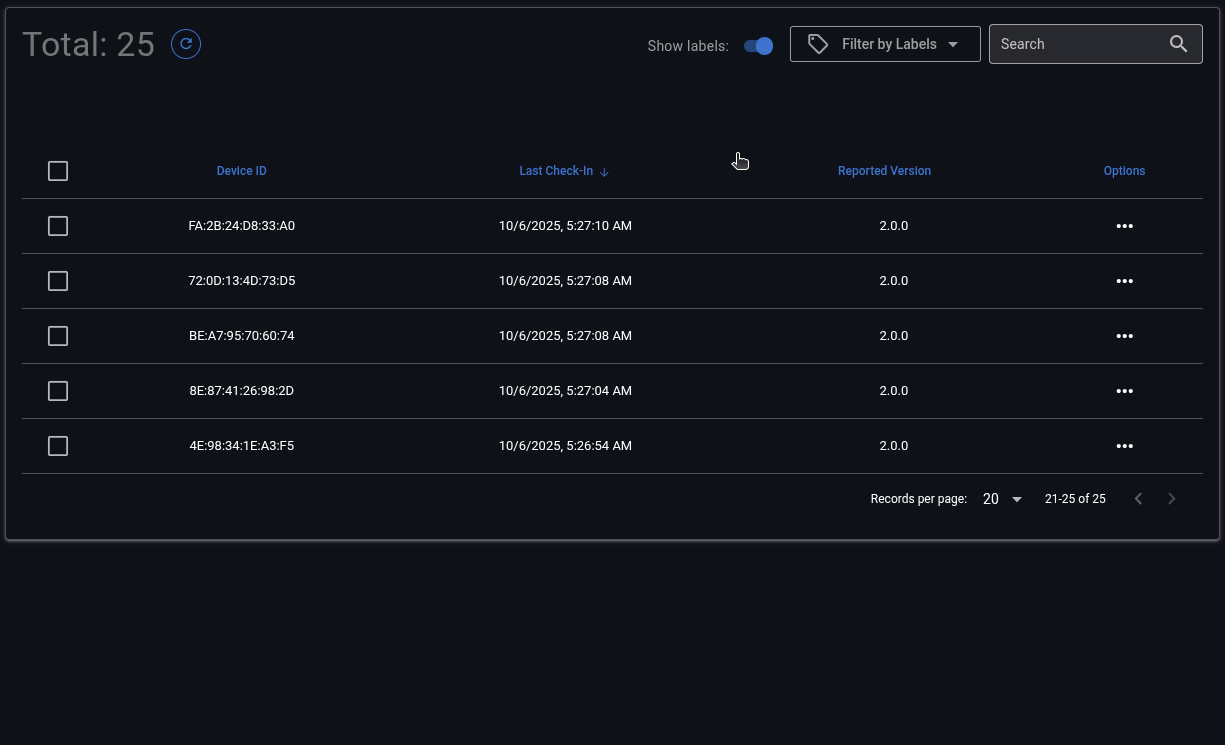Sort by the Device ID column header
The image size is (1225, 745).
tap(241, 171)
